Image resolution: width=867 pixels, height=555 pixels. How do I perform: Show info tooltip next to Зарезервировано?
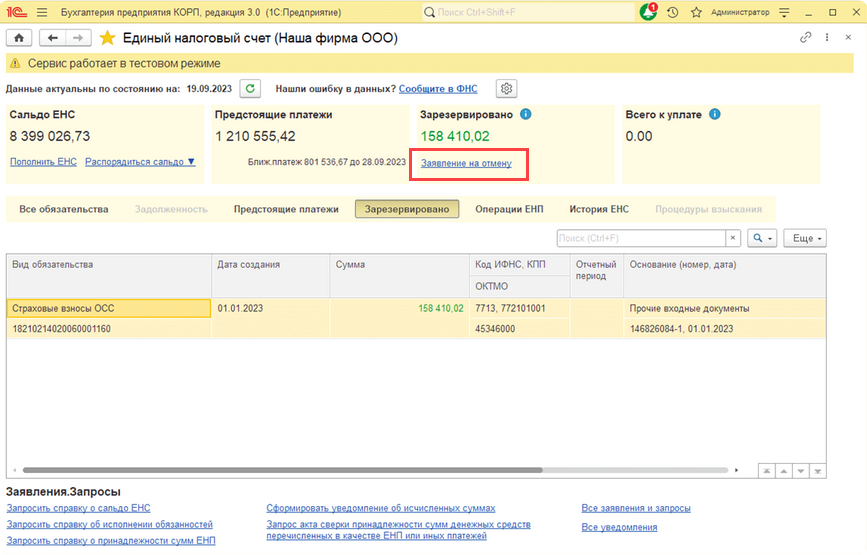tap(525, 114)
